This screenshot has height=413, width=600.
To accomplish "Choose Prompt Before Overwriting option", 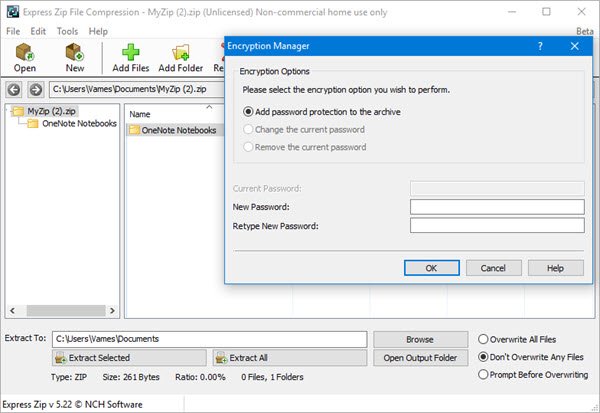I will [x=533, y=375].
